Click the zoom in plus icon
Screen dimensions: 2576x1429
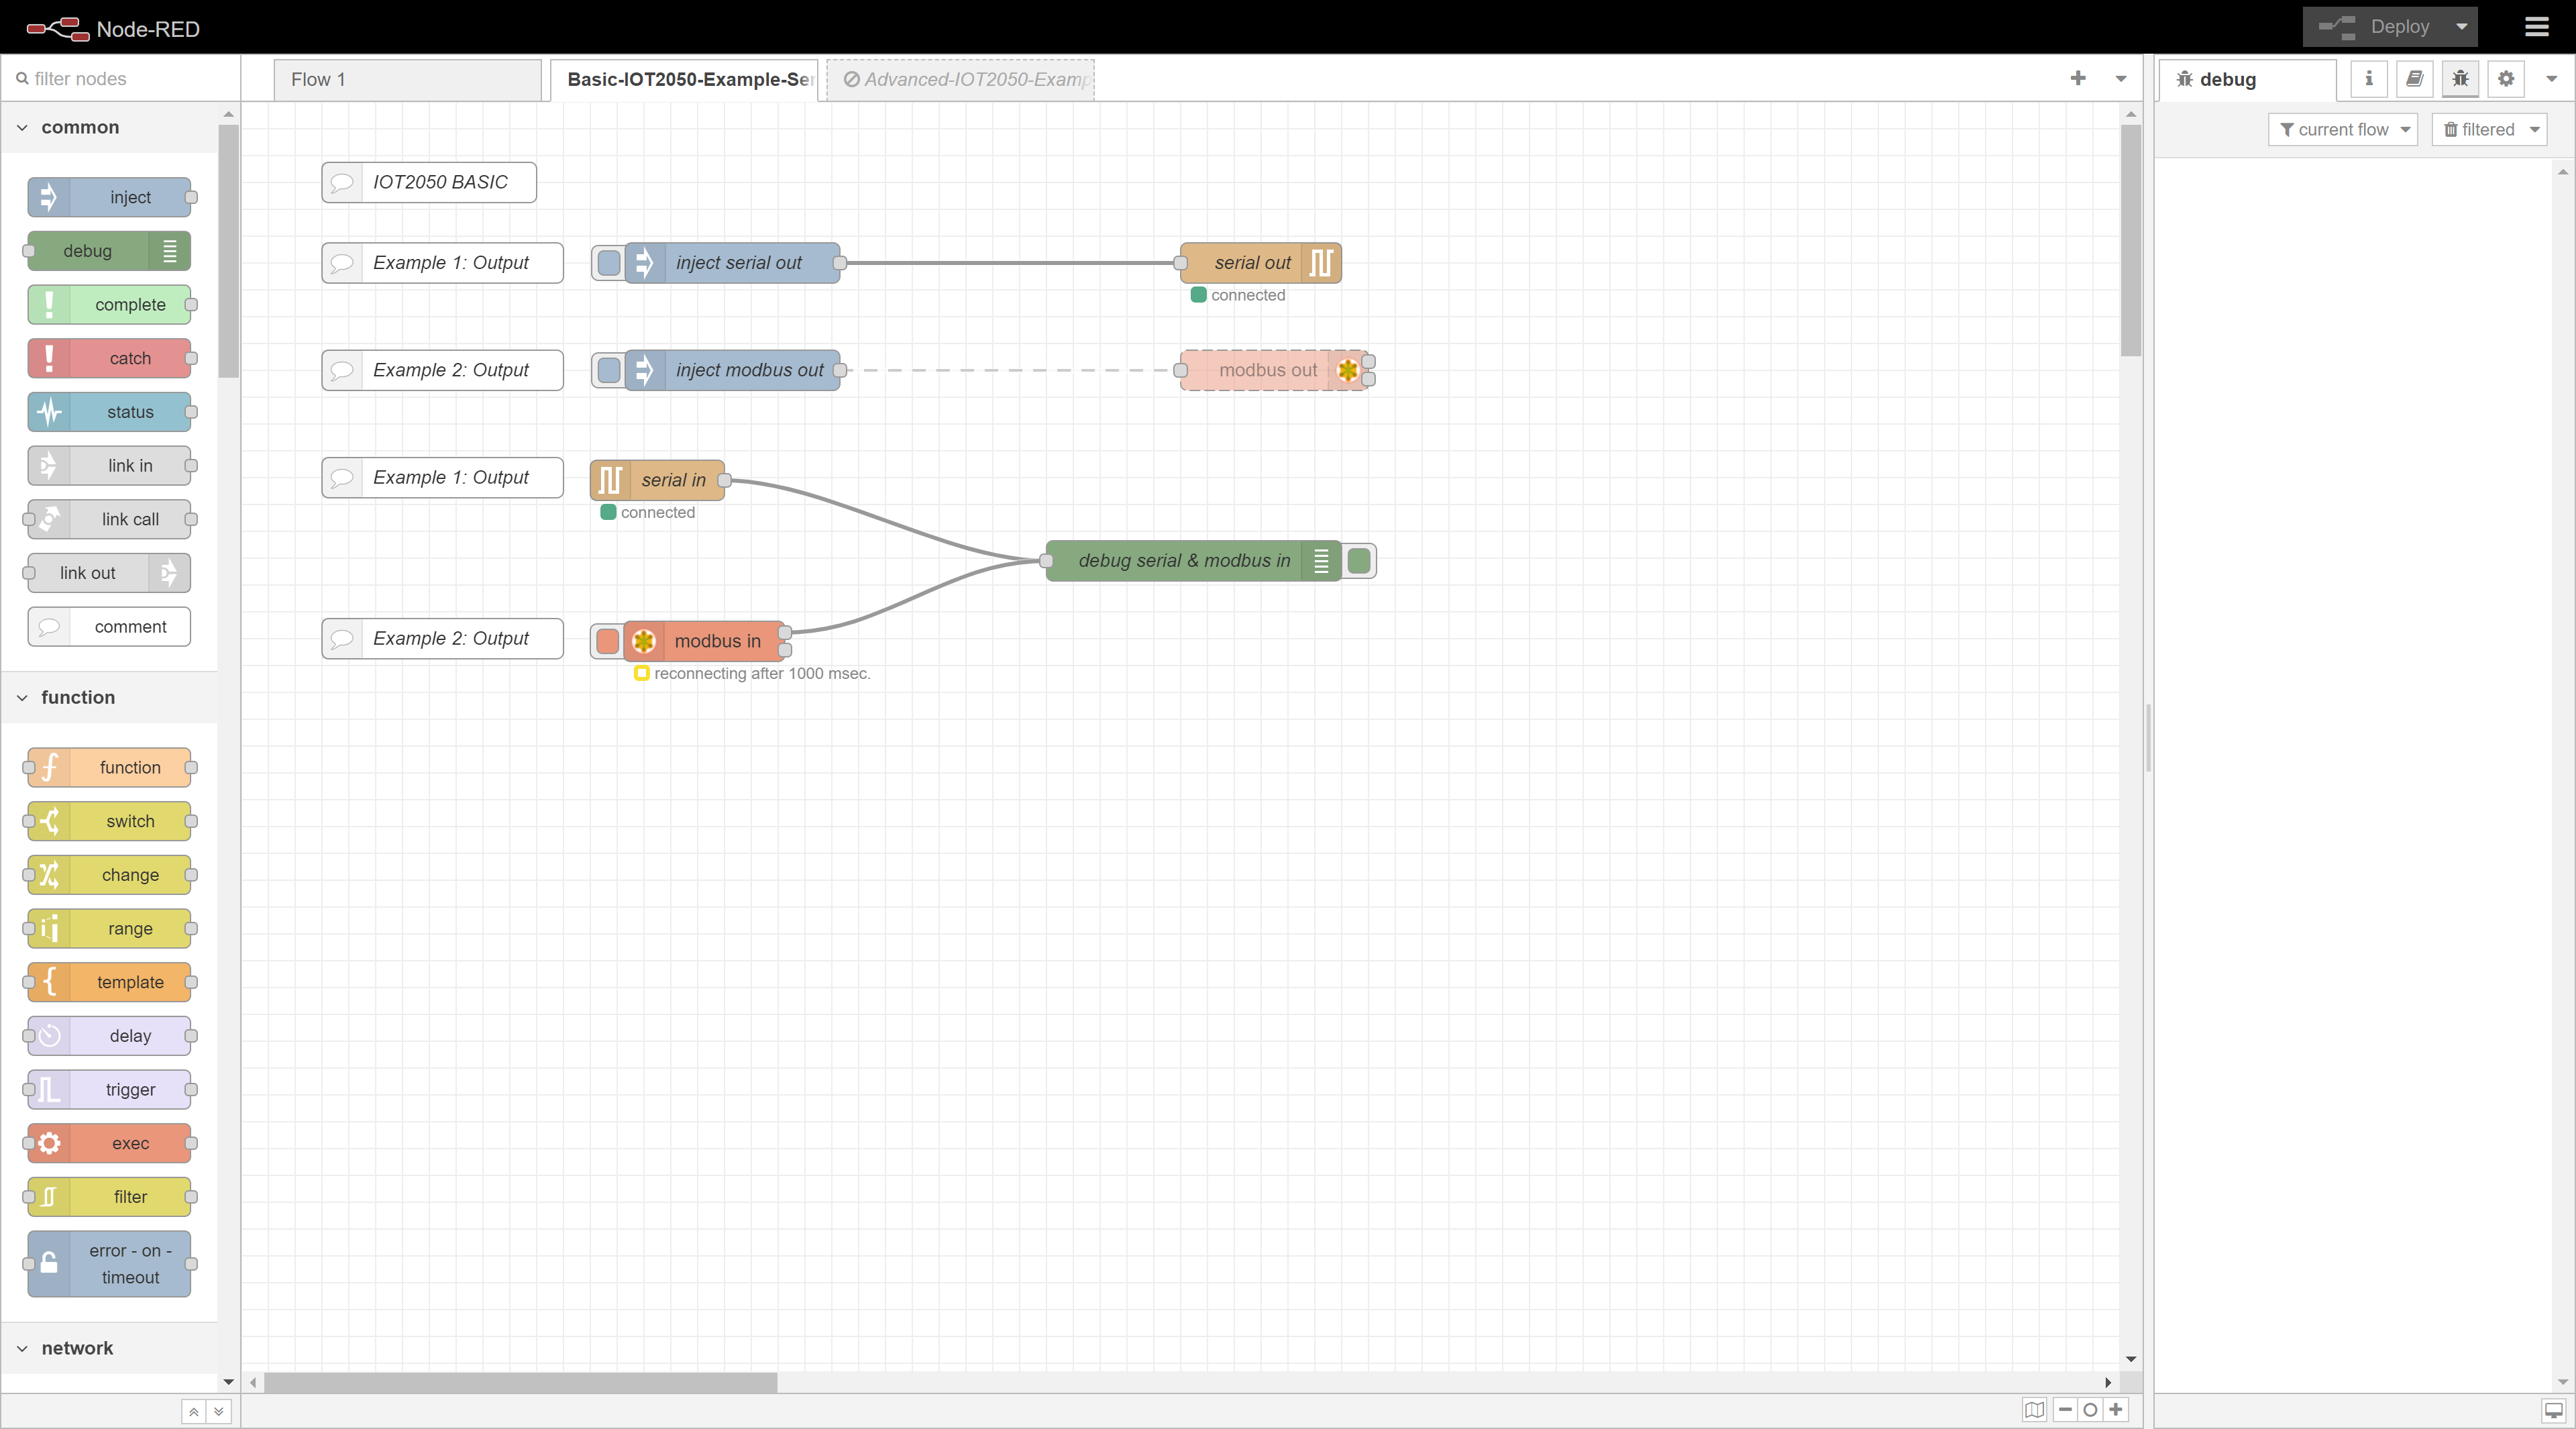pyautogui.click(x=2116, y=1410)
